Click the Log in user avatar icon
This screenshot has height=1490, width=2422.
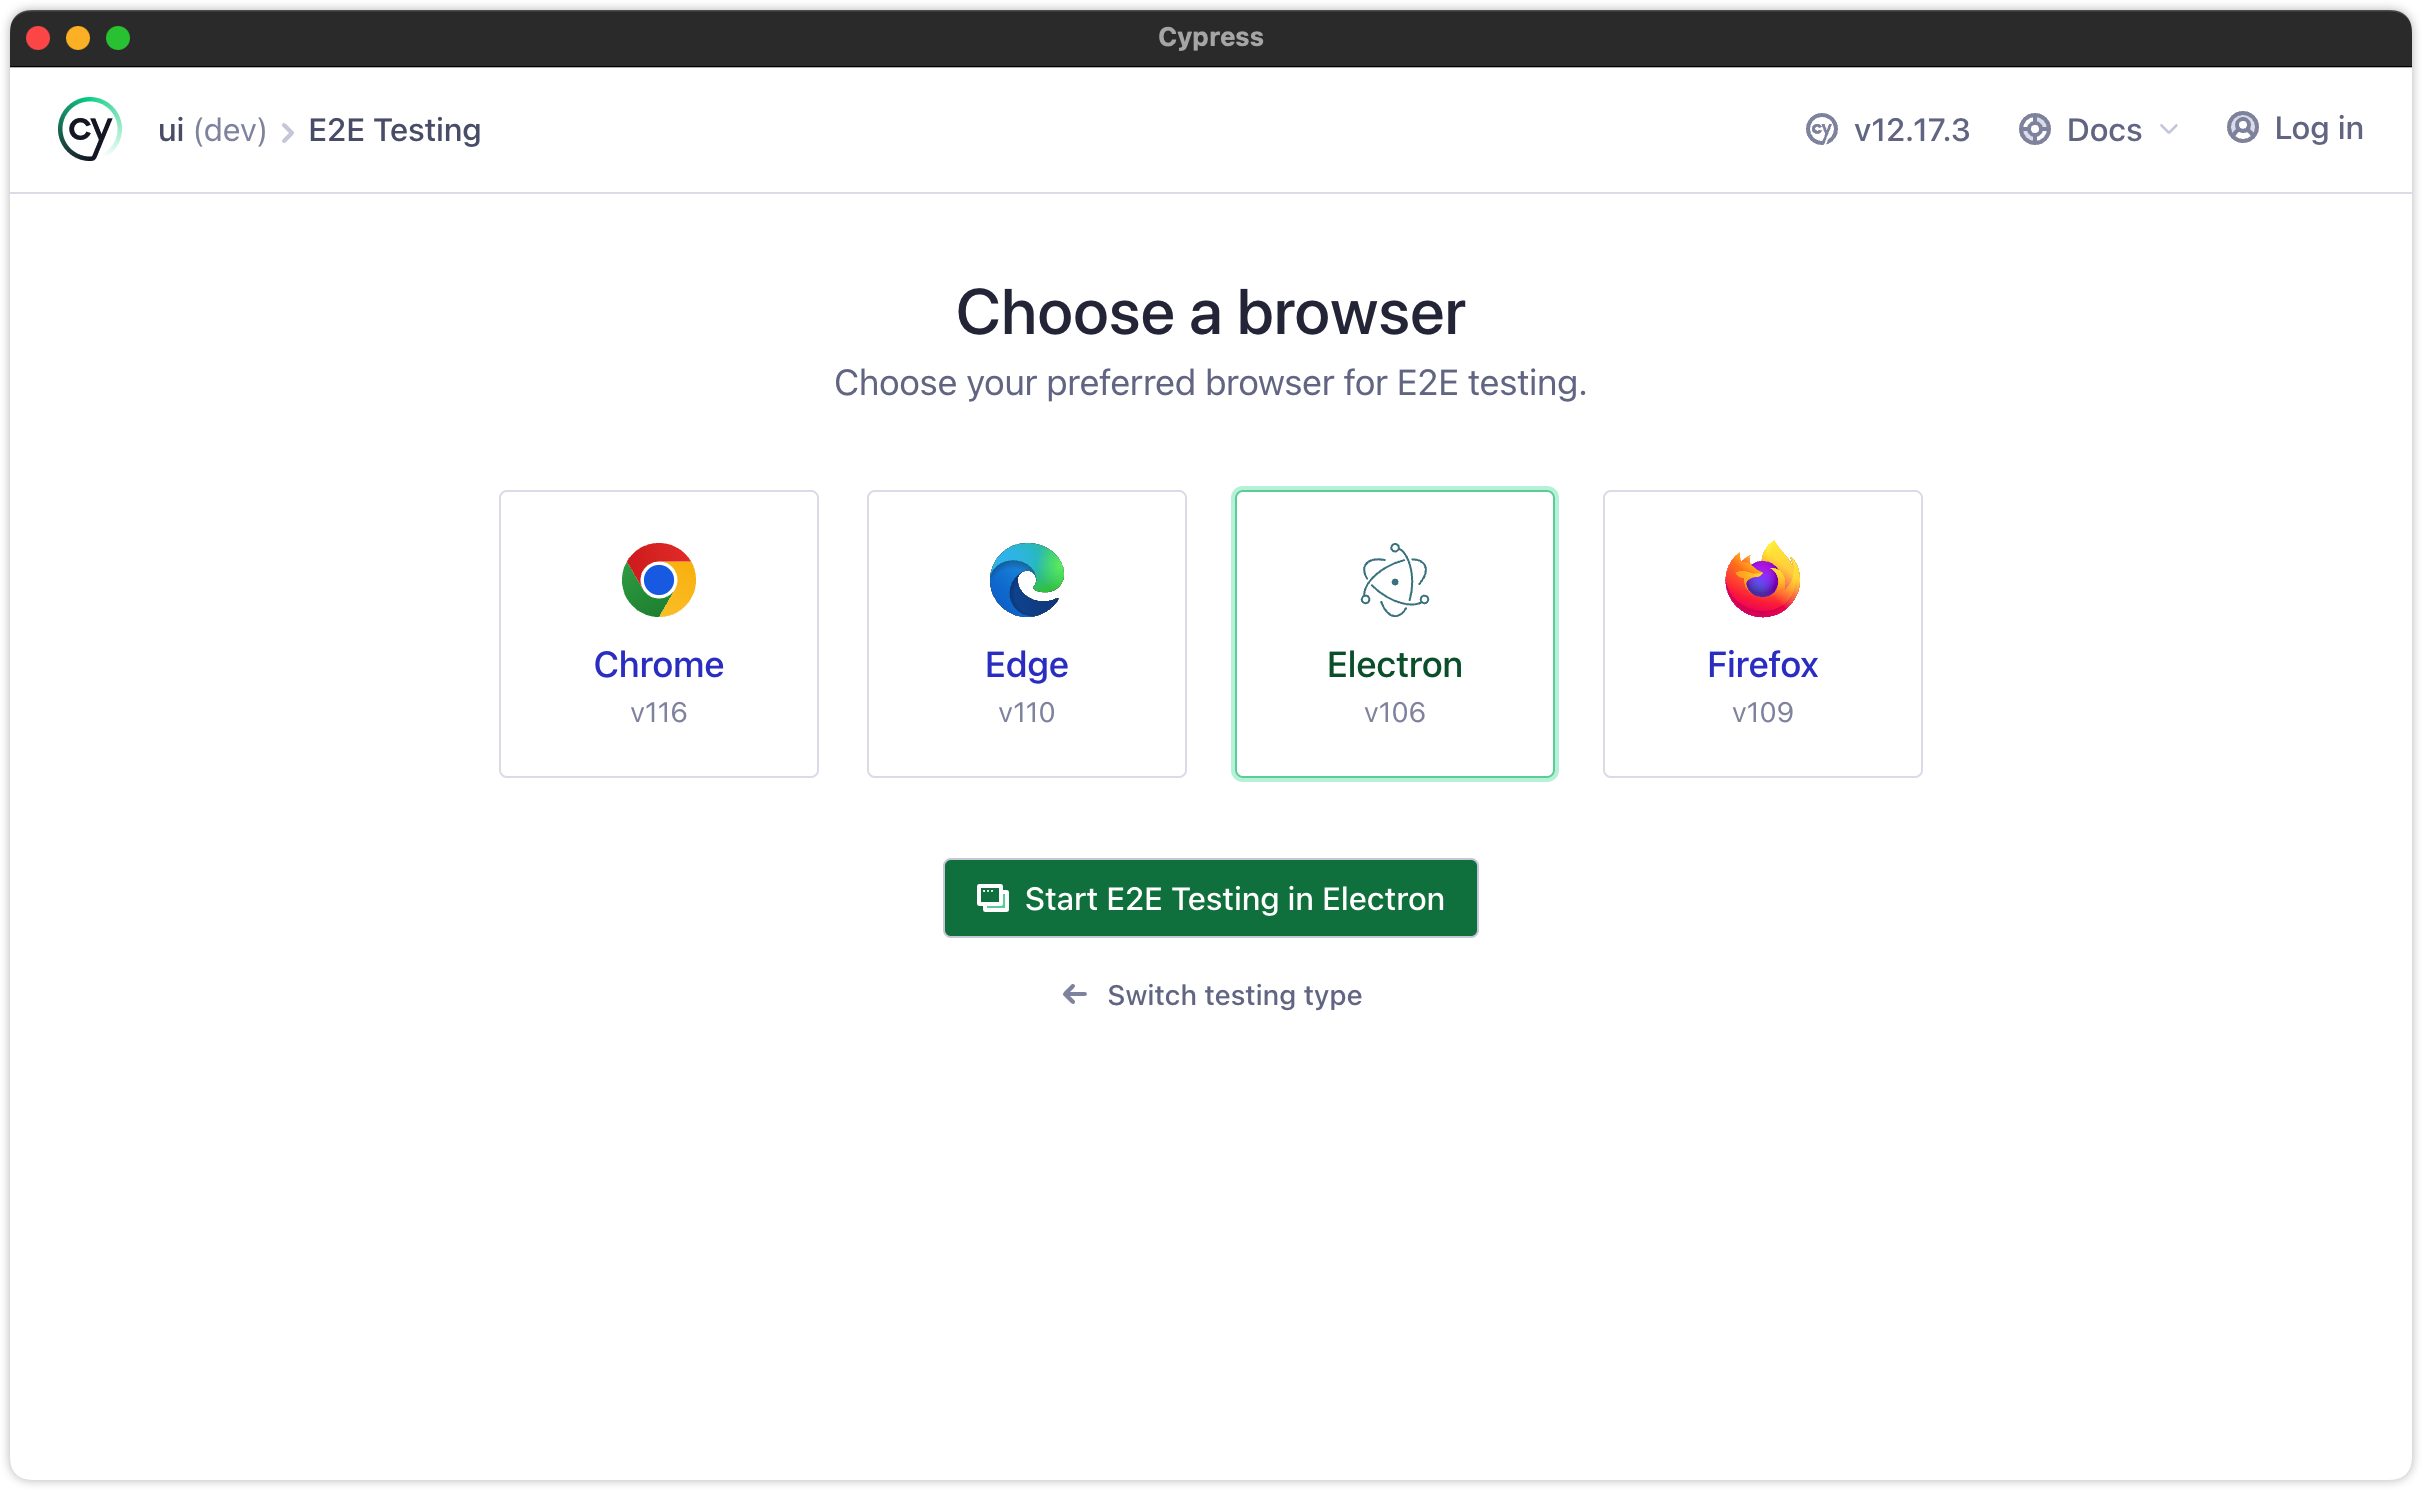coord(2242,128)
